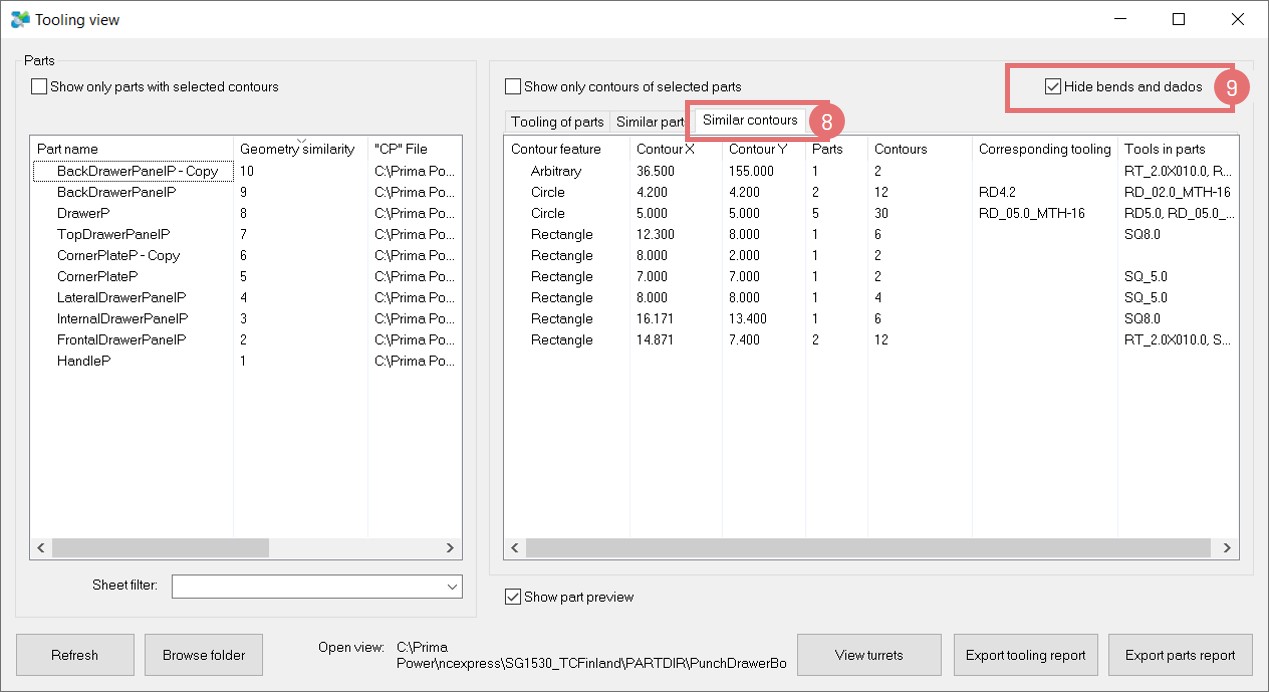
Task: Click left scroll arrow in Parts list scrollbar
Action: [x=42, y=548]
